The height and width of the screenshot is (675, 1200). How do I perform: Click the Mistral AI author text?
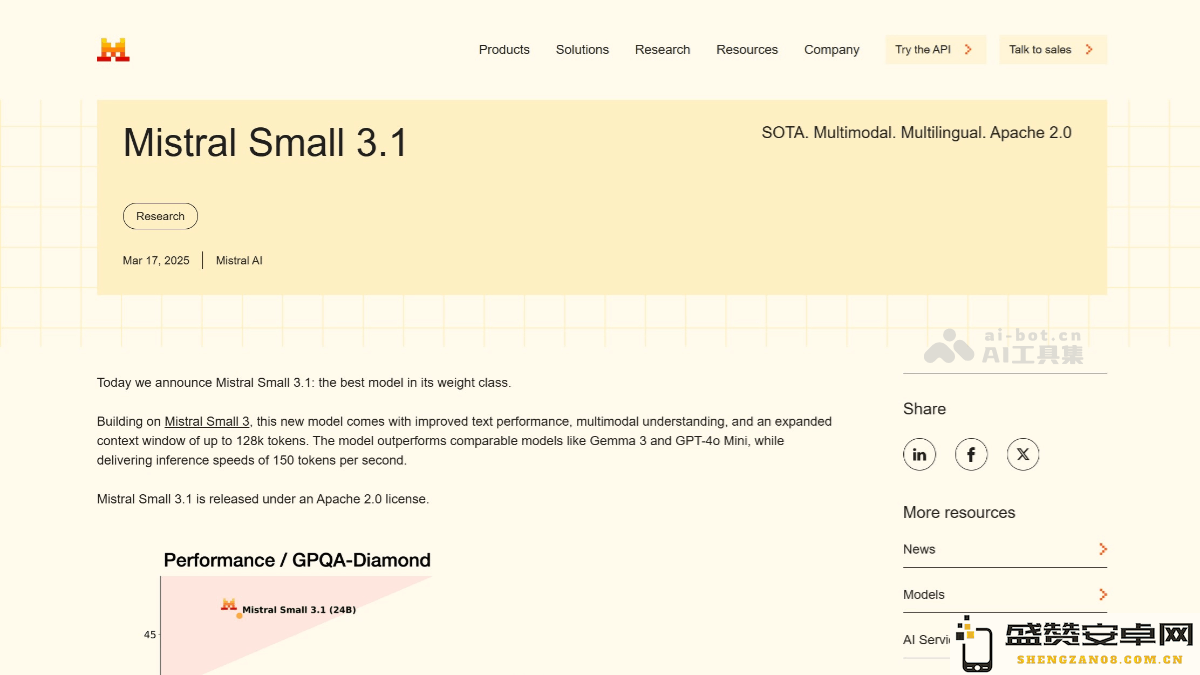point(239,260)
